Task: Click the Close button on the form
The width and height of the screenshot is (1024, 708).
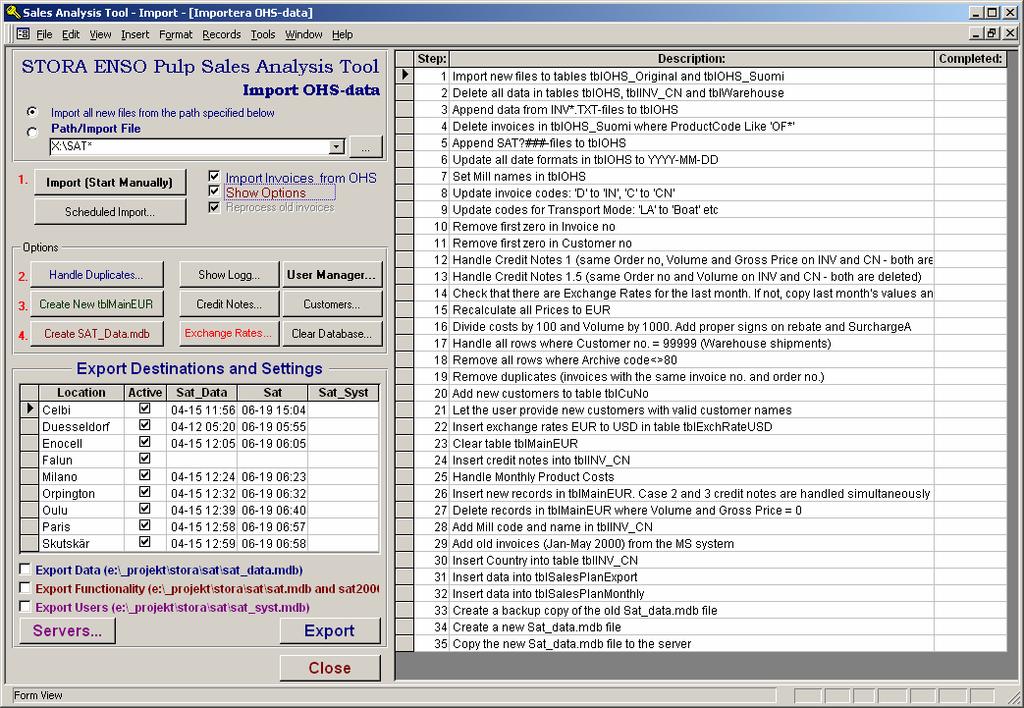Action: click(330, 668)
